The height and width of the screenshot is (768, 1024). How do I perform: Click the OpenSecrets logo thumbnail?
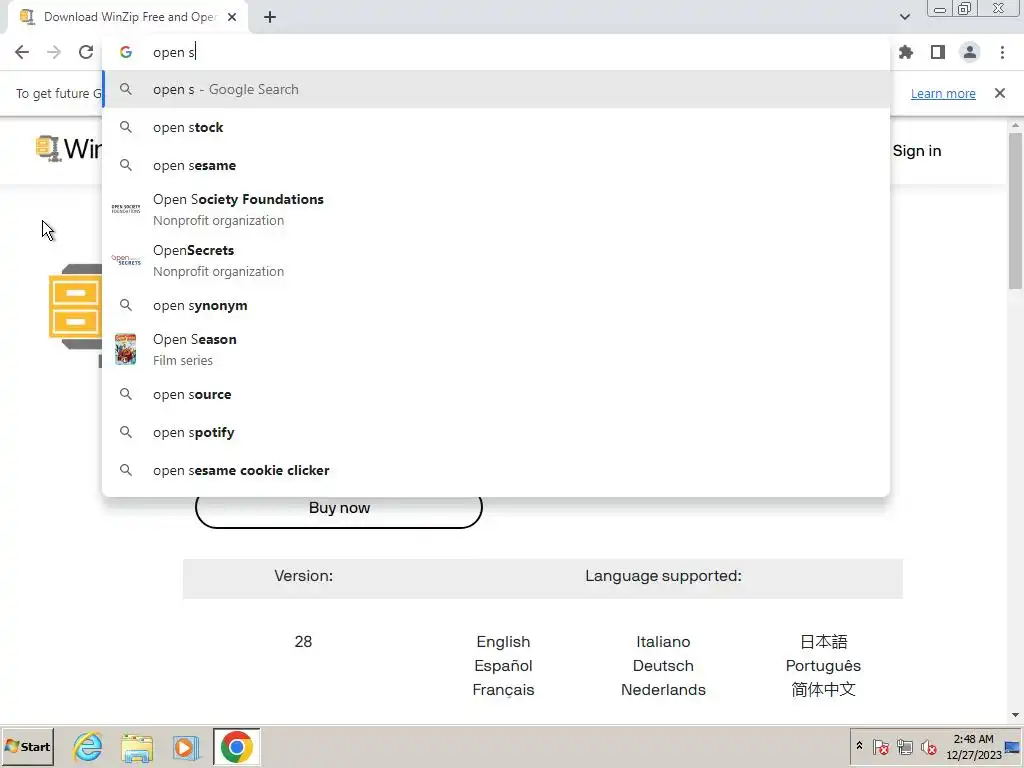(x=126, y=260)
